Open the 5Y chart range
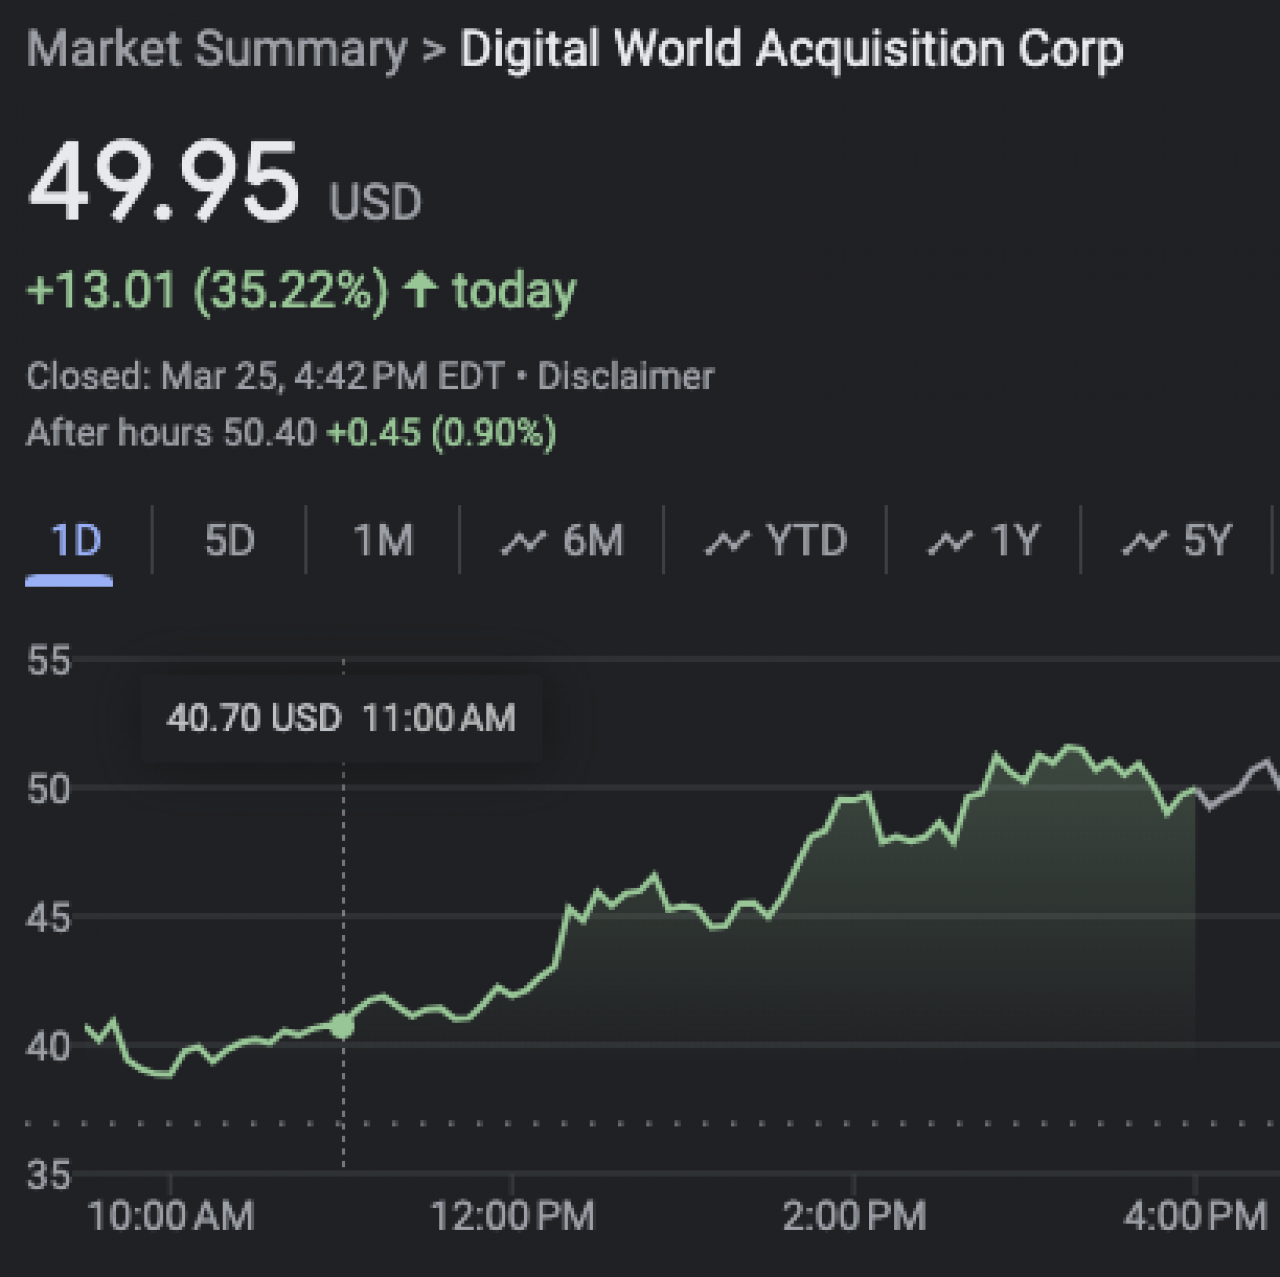 (1177, 541)
